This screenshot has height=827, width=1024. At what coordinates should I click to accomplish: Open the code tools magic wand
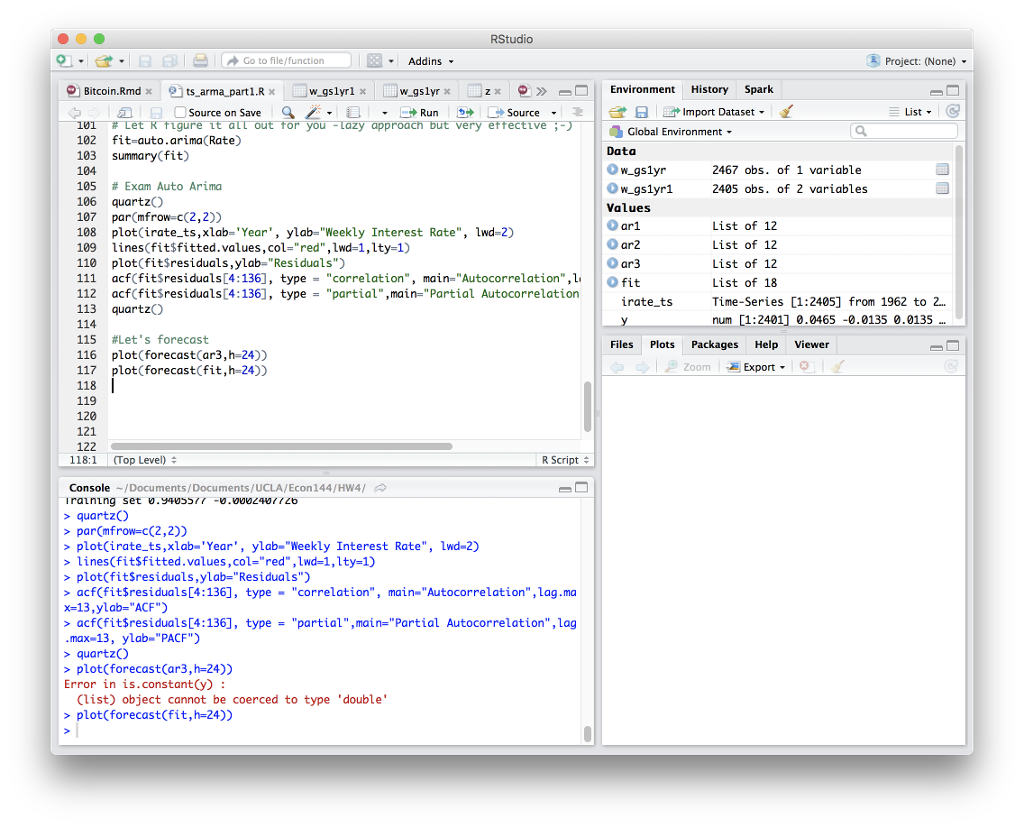314,113
